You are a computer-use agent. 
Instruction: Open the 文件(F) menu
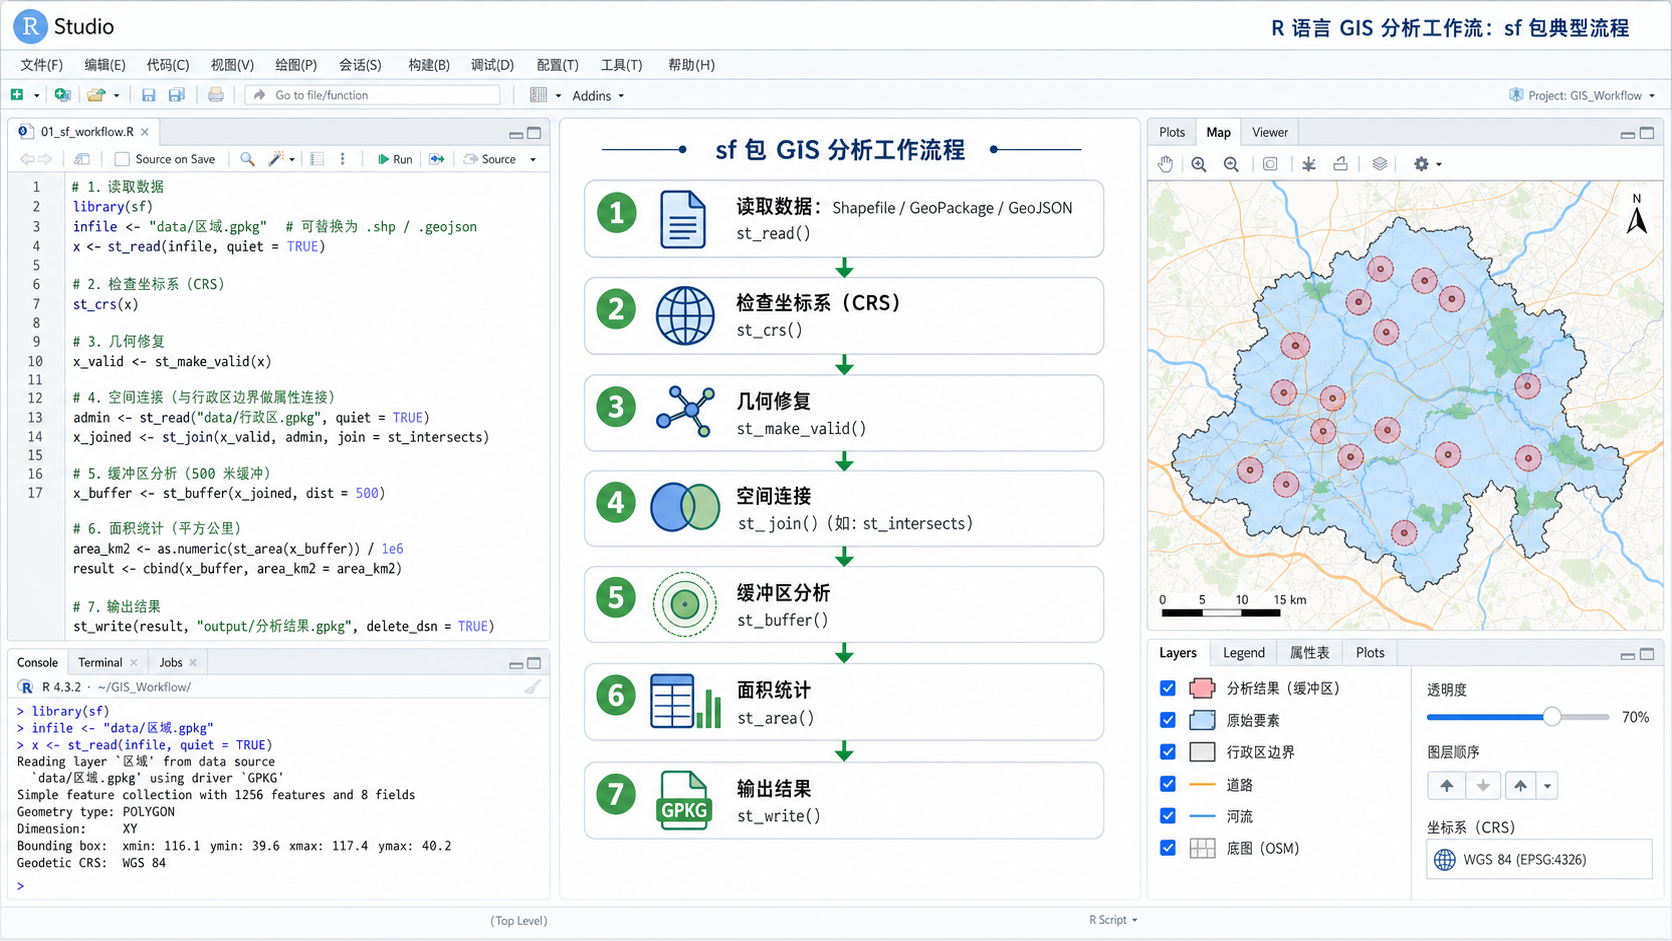[42, 65]
